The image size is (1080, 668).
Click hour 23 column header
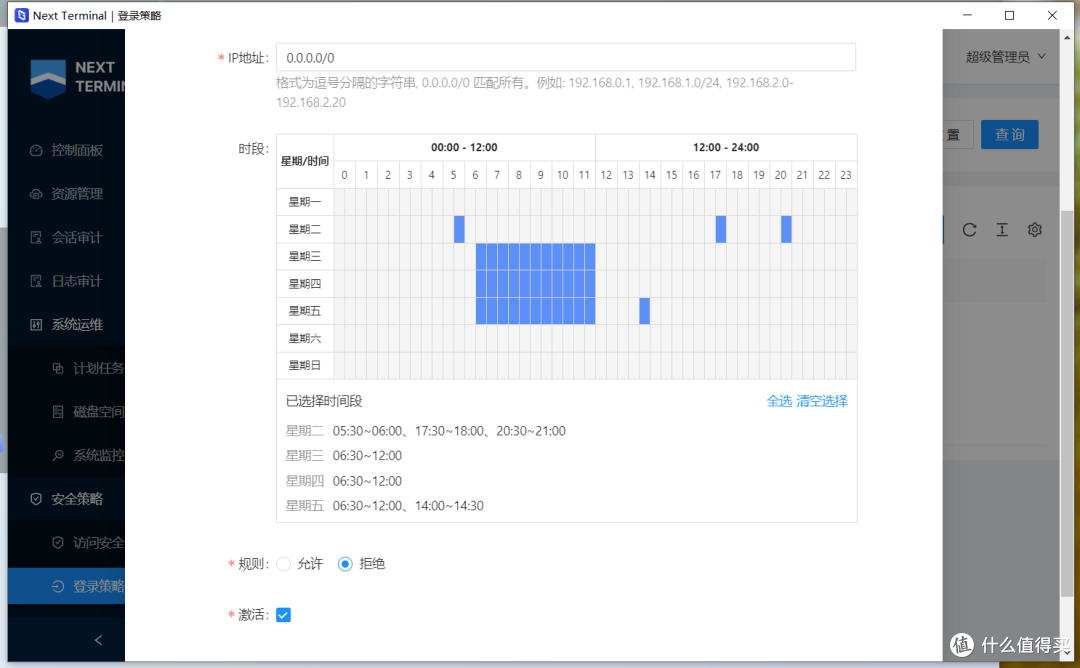[846, 175]
